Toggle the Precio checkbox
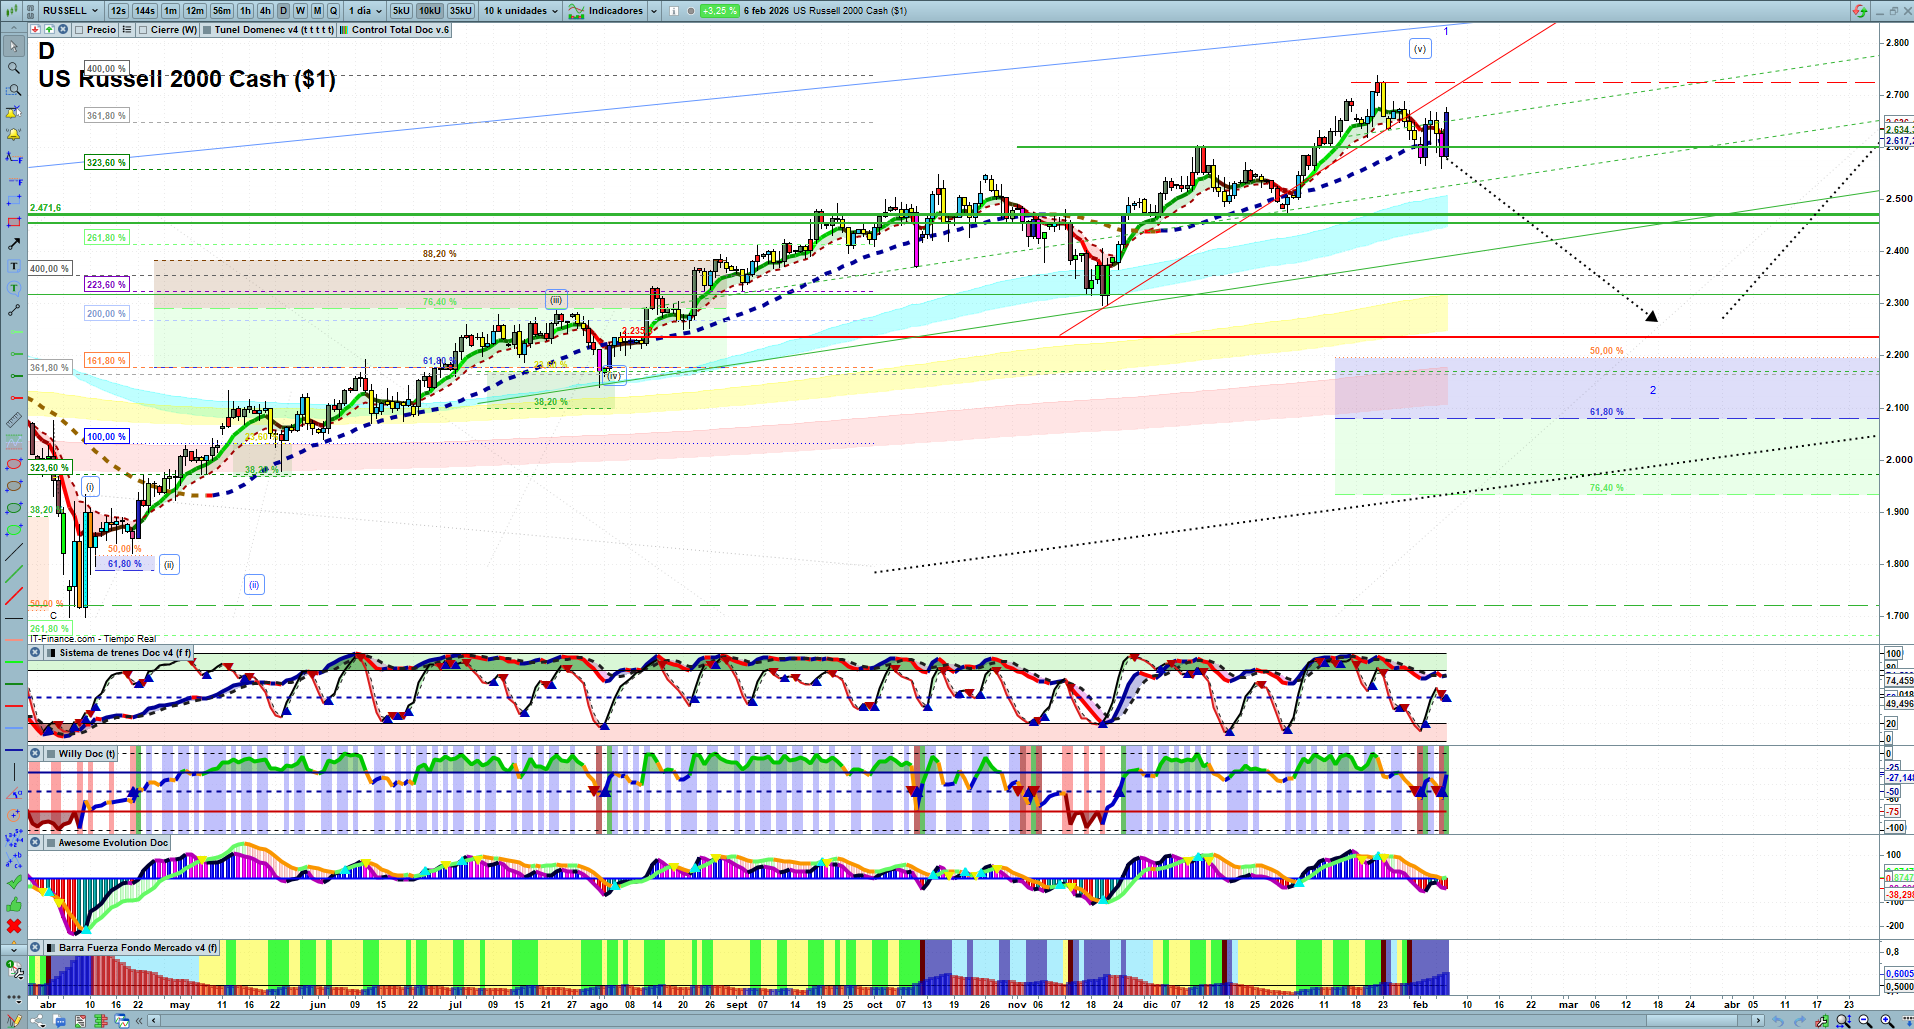Screen dimensions: 1914x1029 [80, 30]
